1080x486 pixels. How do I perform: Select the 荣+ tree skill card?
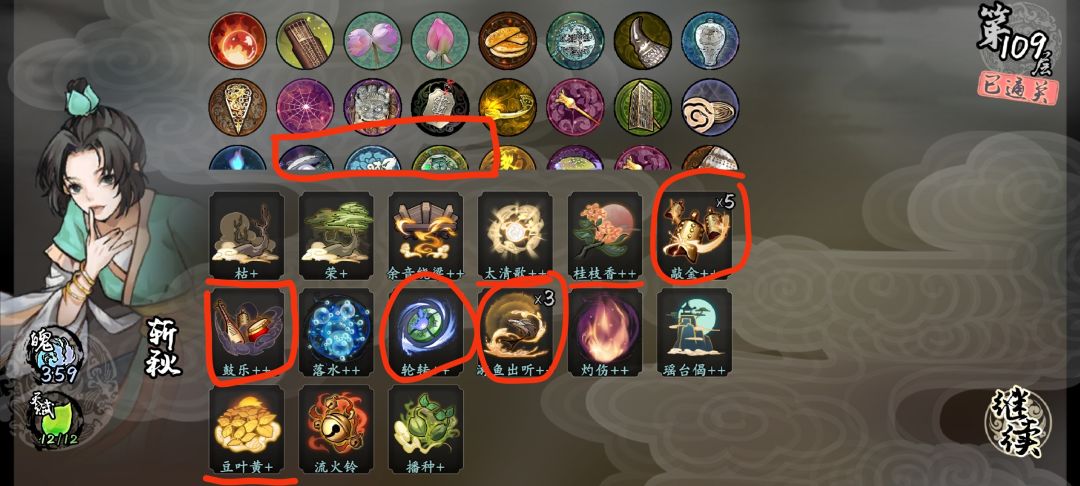336,235
